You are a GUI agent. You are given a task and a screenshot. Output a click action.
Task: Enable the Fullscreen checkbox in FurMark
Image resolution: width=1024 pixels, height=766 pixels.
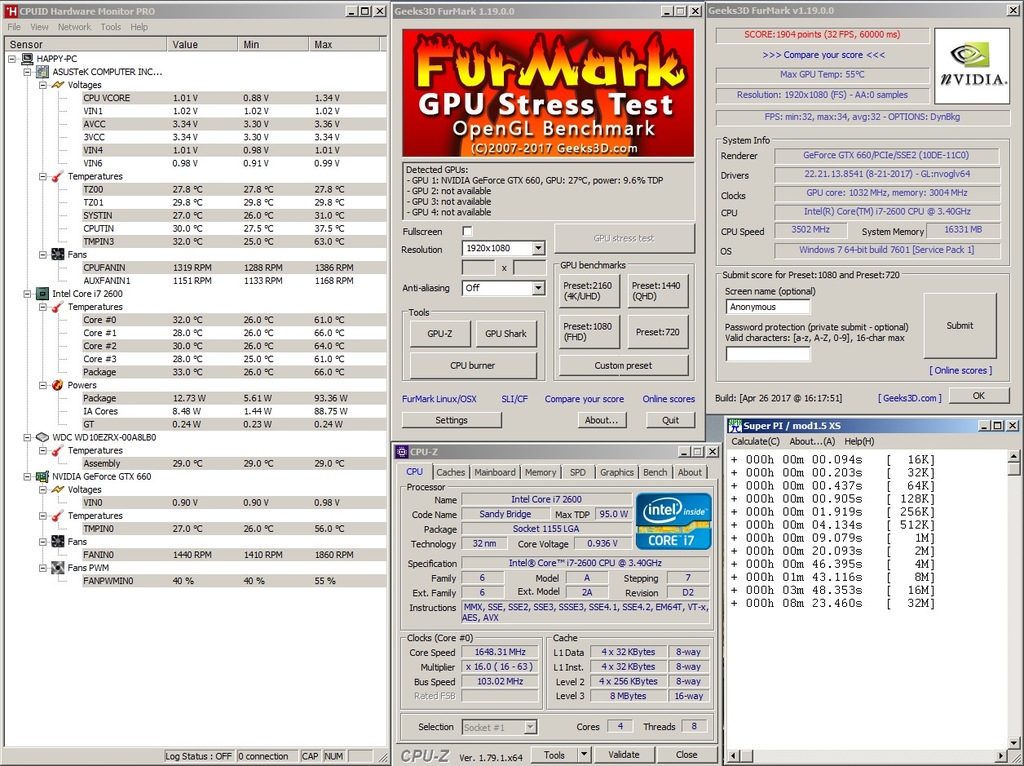click(467, 231)
